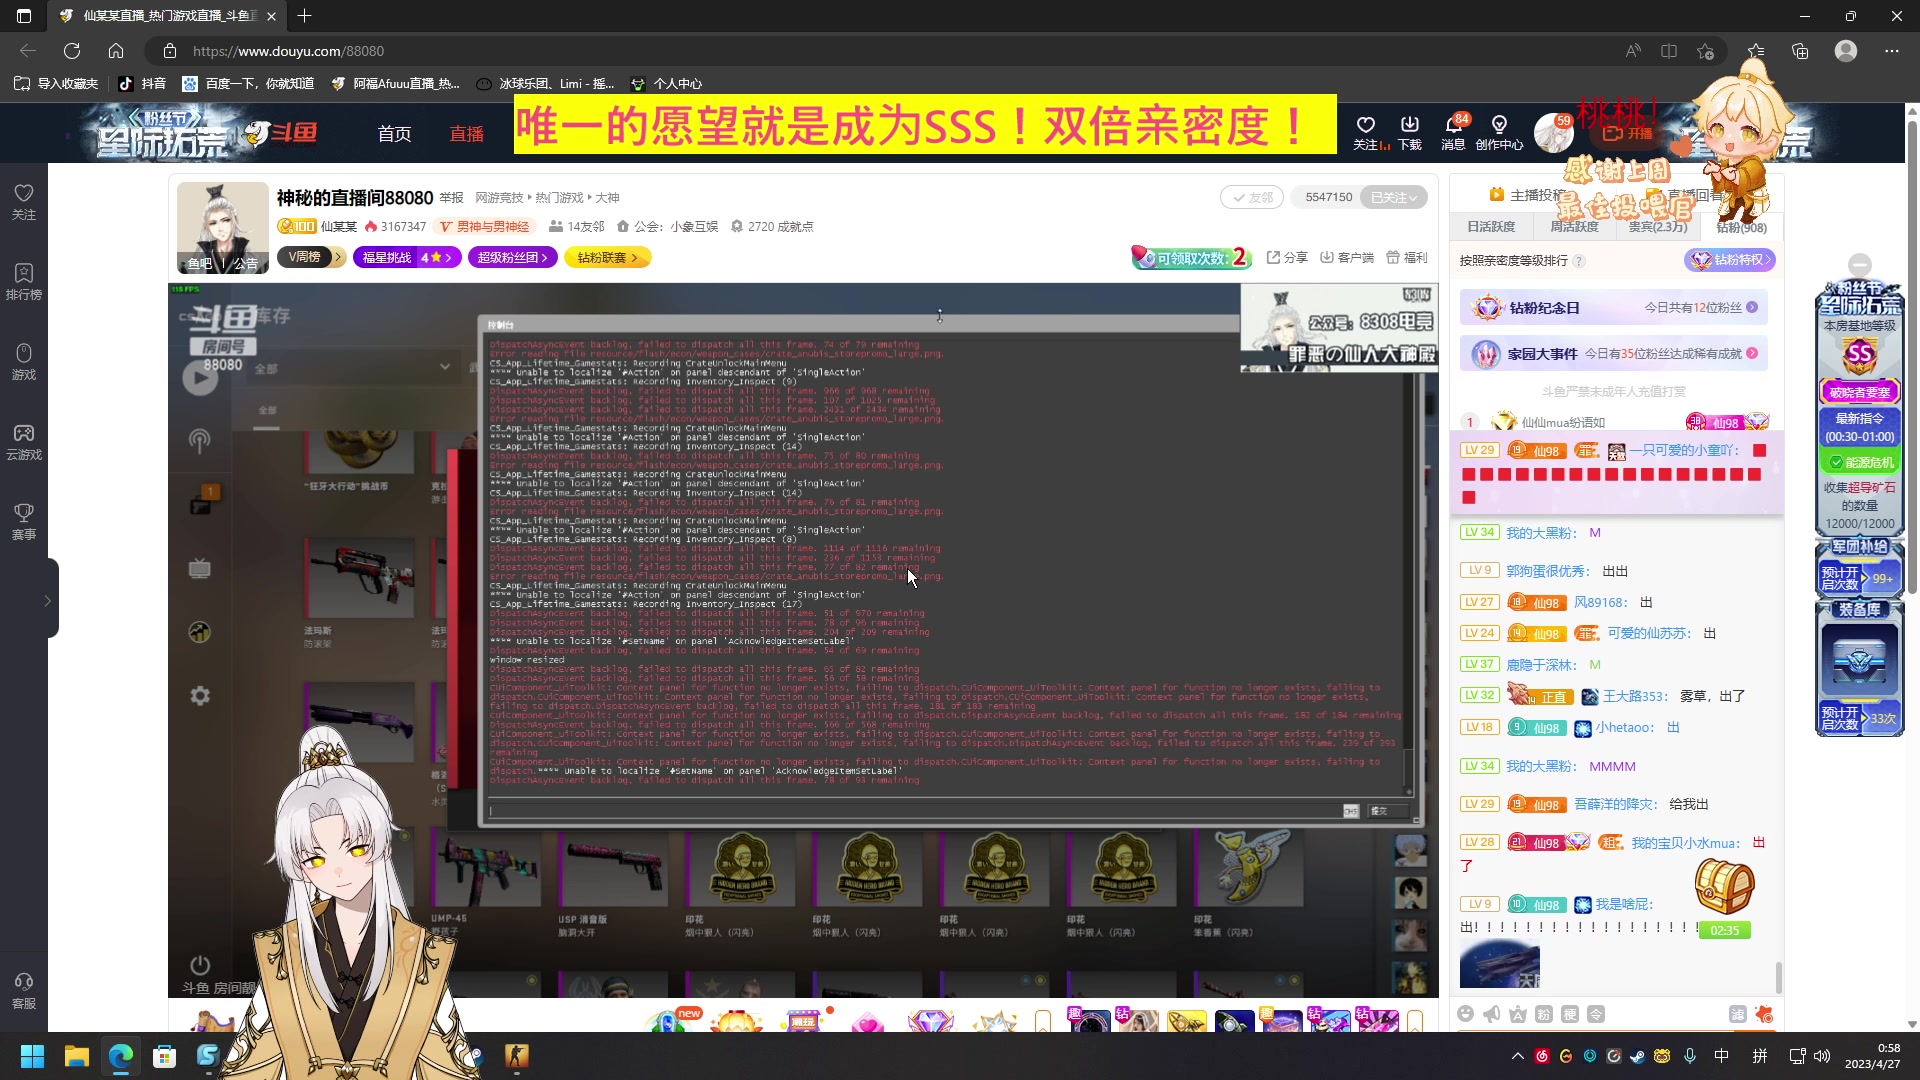Viewport: 1920px width, 1080px height.
Task: Open the 已关注 followed dropdown
Action: pyautogui.click(x=1393, y=198)
